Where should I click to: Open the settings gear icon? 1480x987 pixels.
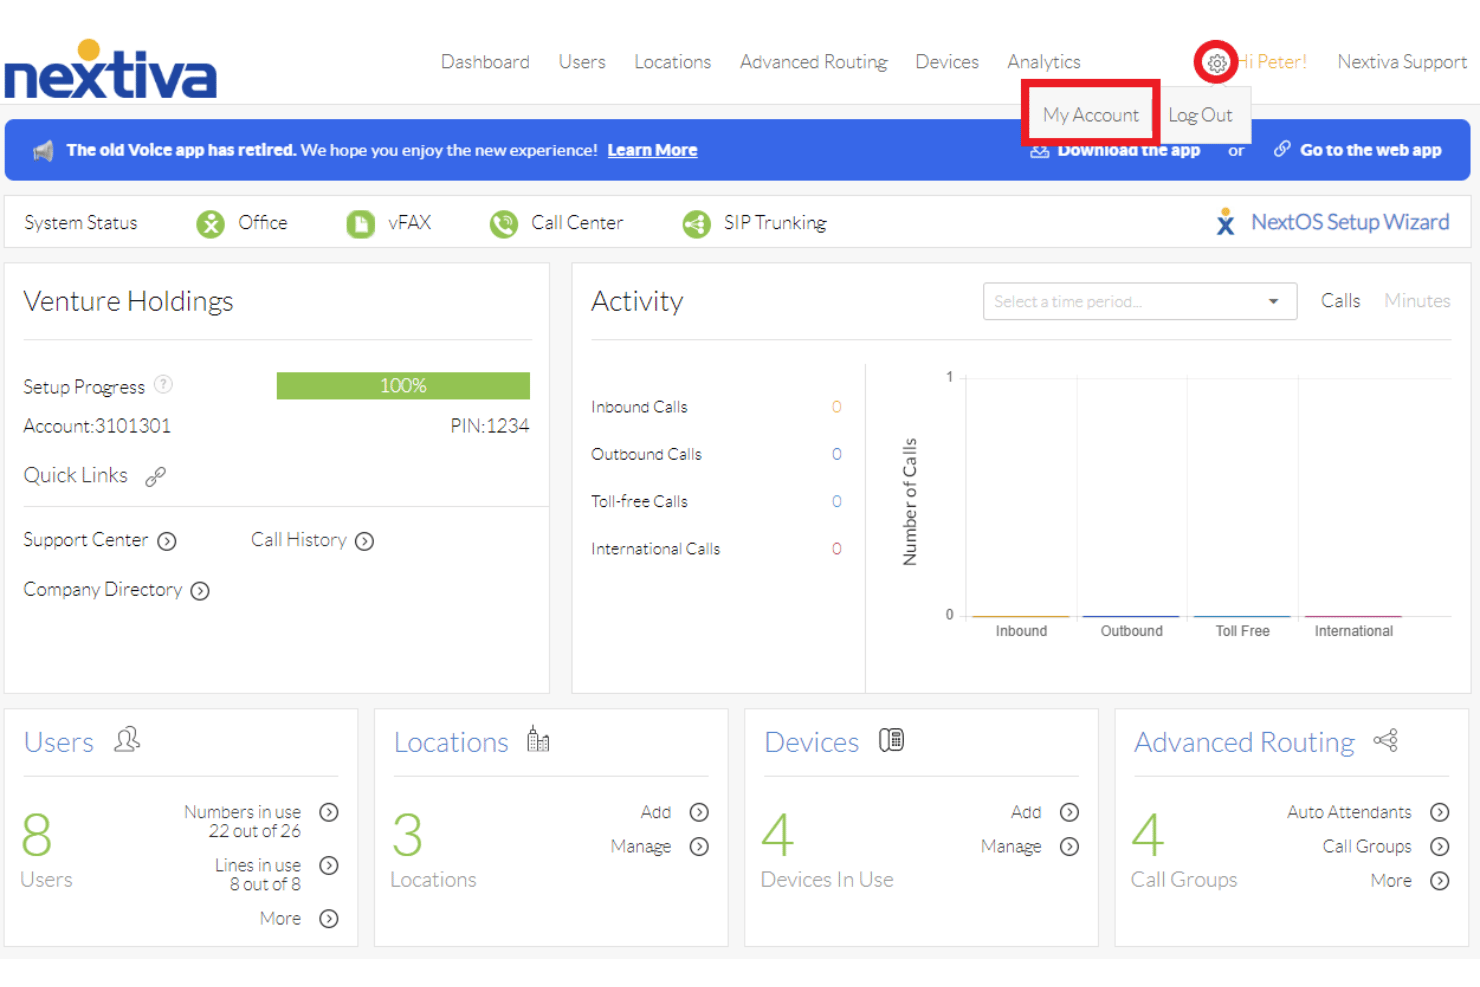(x=1216, y=63)
